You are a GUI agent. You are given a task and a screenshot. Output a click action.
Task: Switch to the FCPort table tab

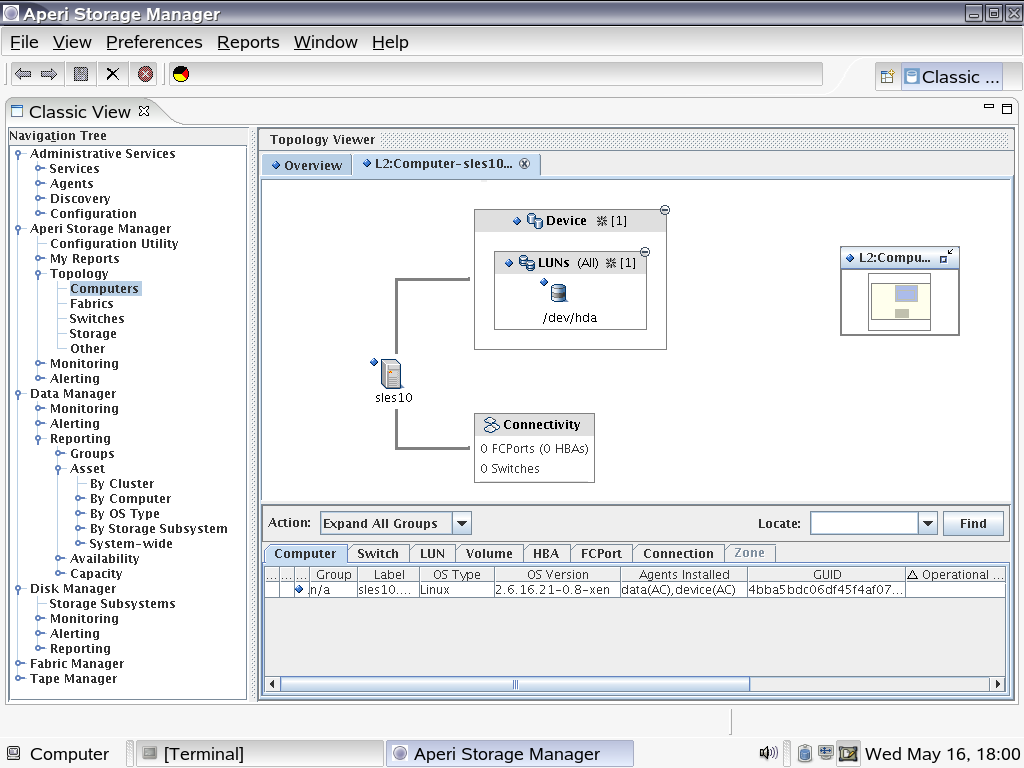[601, 554]
